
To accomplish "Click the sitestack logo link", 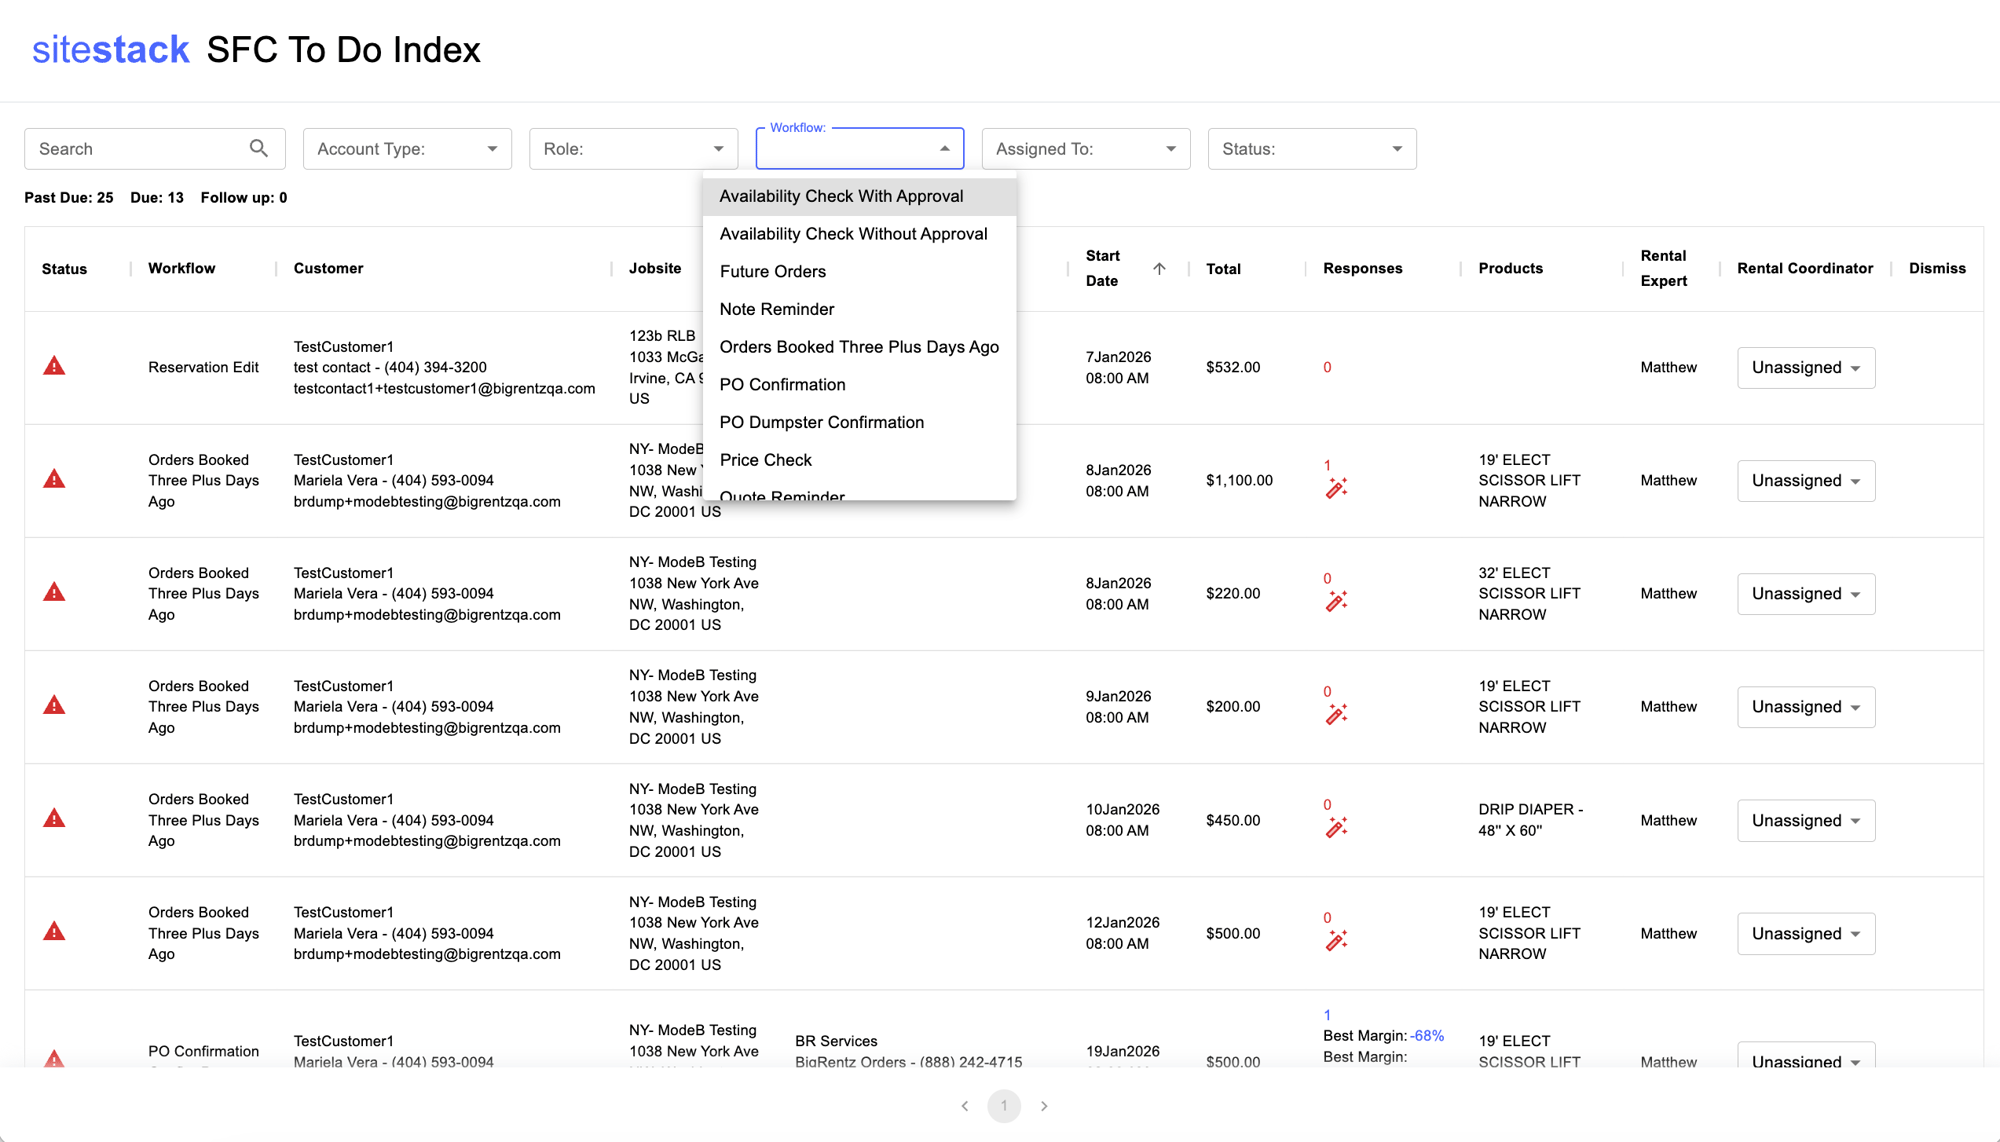I will (x=110, y=49).
